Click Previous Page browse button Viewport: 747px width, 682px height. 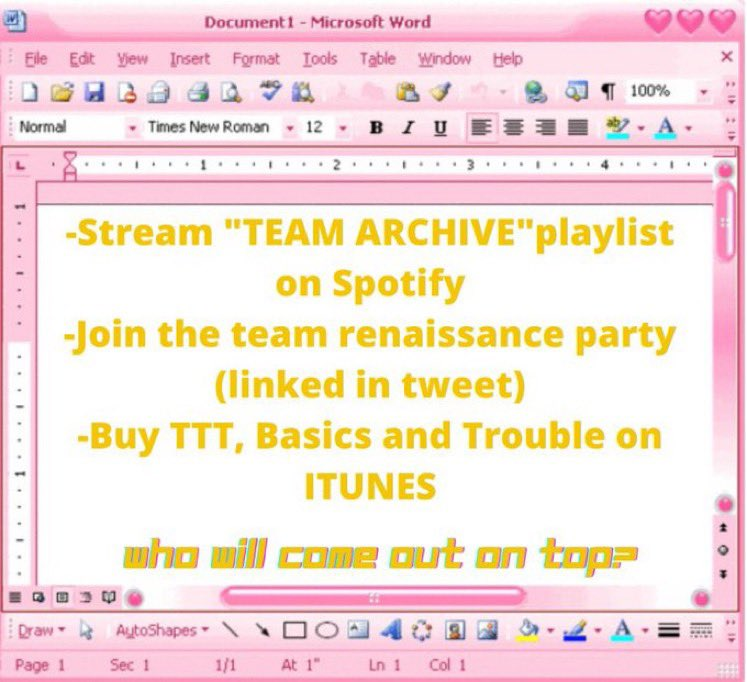pos(724,528)
